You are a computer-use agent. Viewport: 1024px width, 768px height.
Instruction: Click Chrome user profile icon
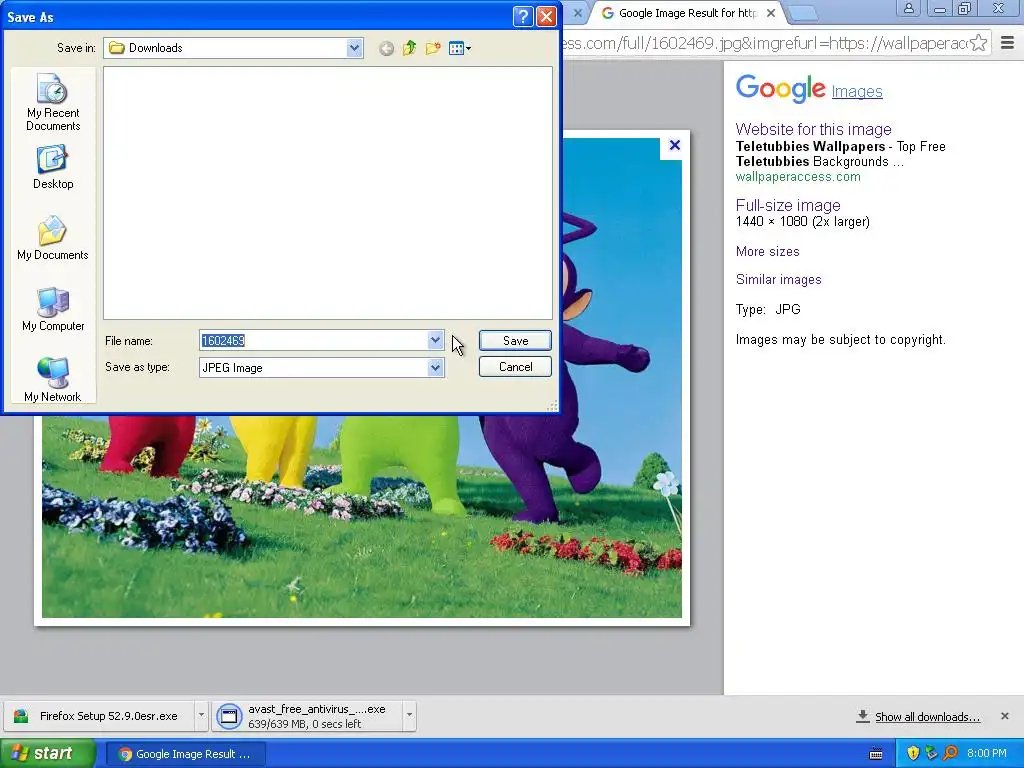tap(908, 8)
